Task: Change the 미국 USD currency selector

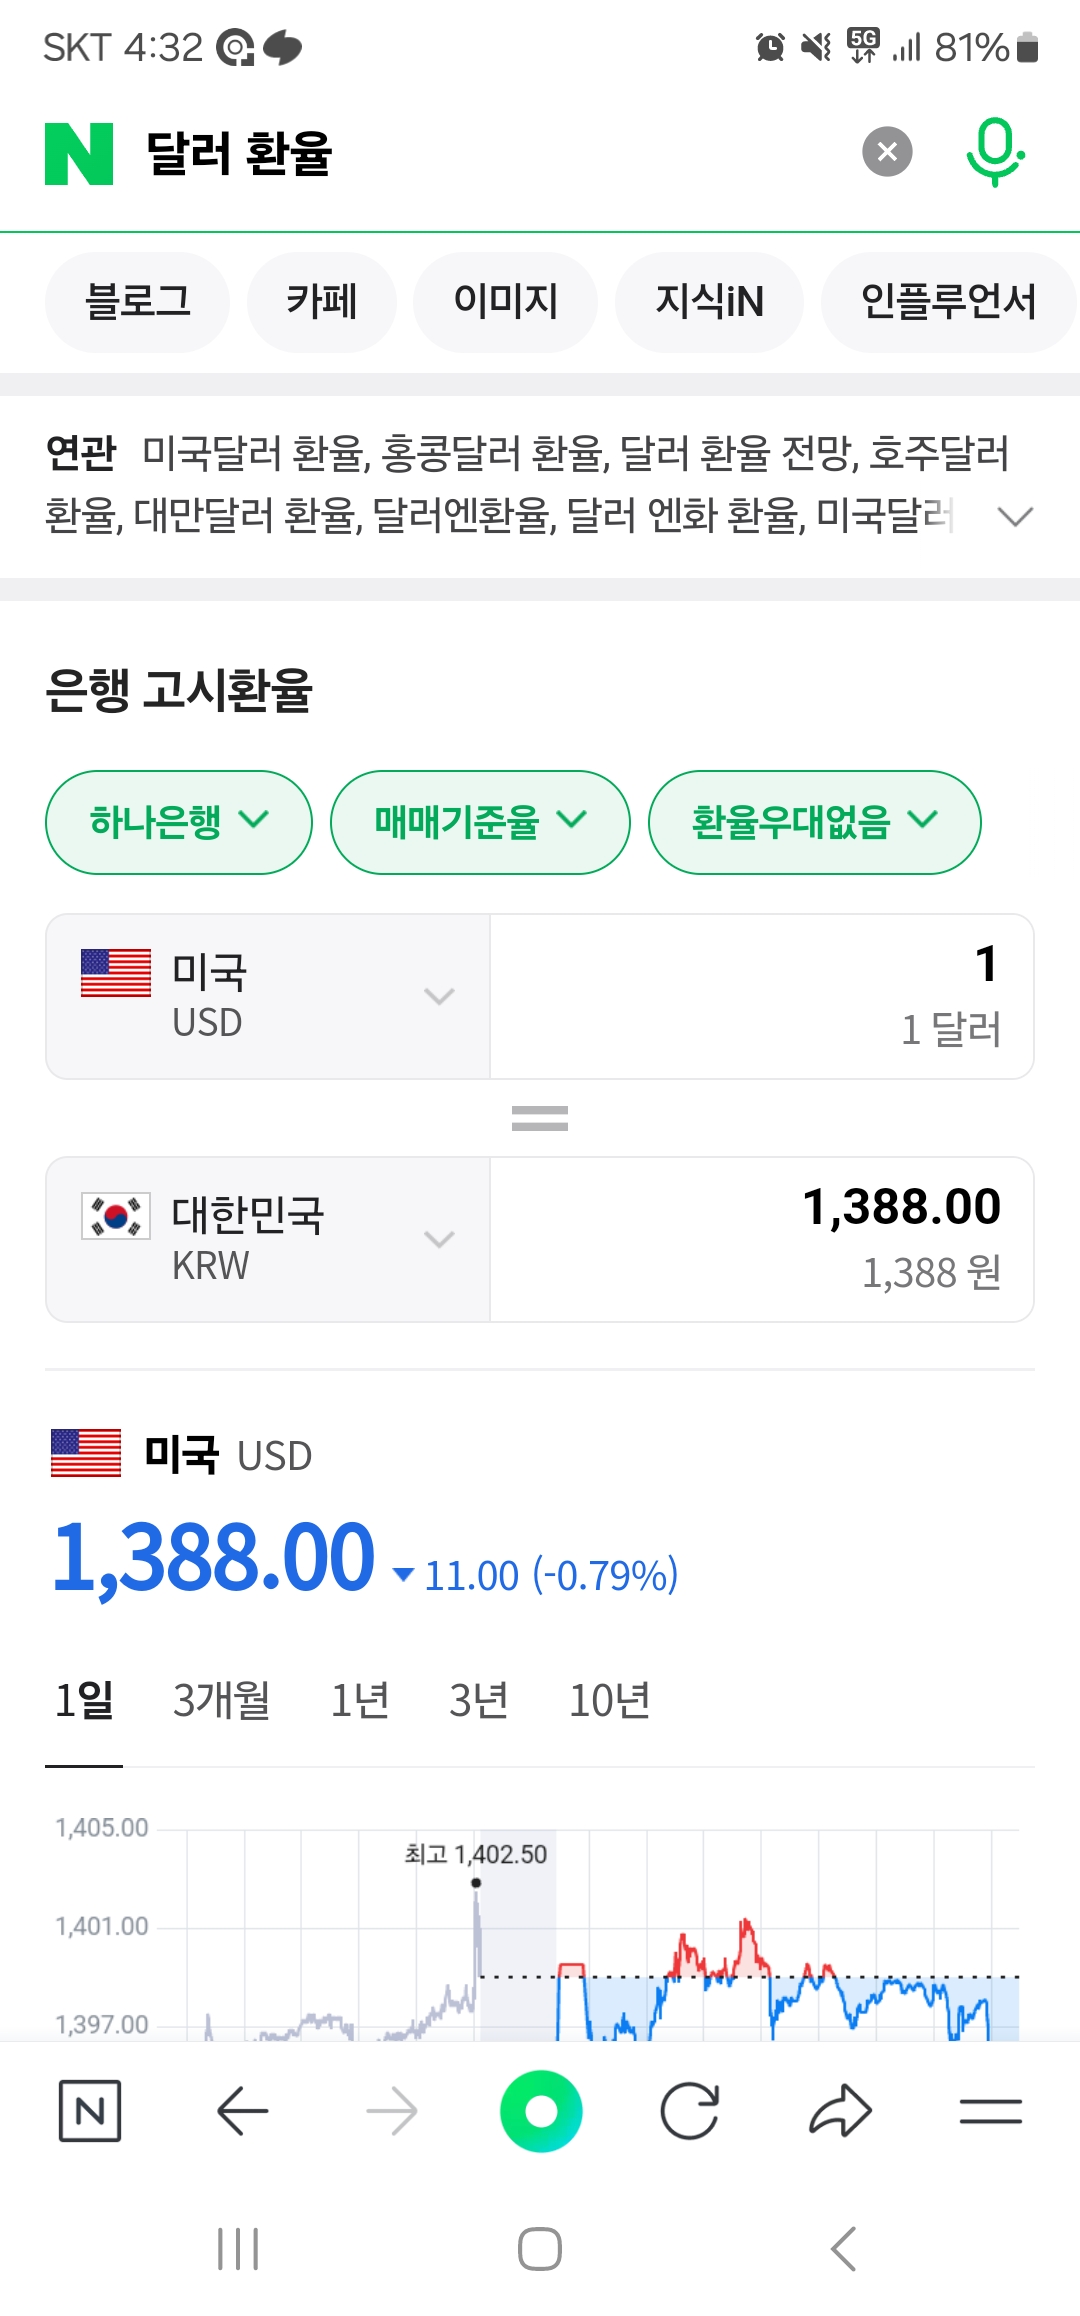Action: pyautogui.click(x=268, y=996)
